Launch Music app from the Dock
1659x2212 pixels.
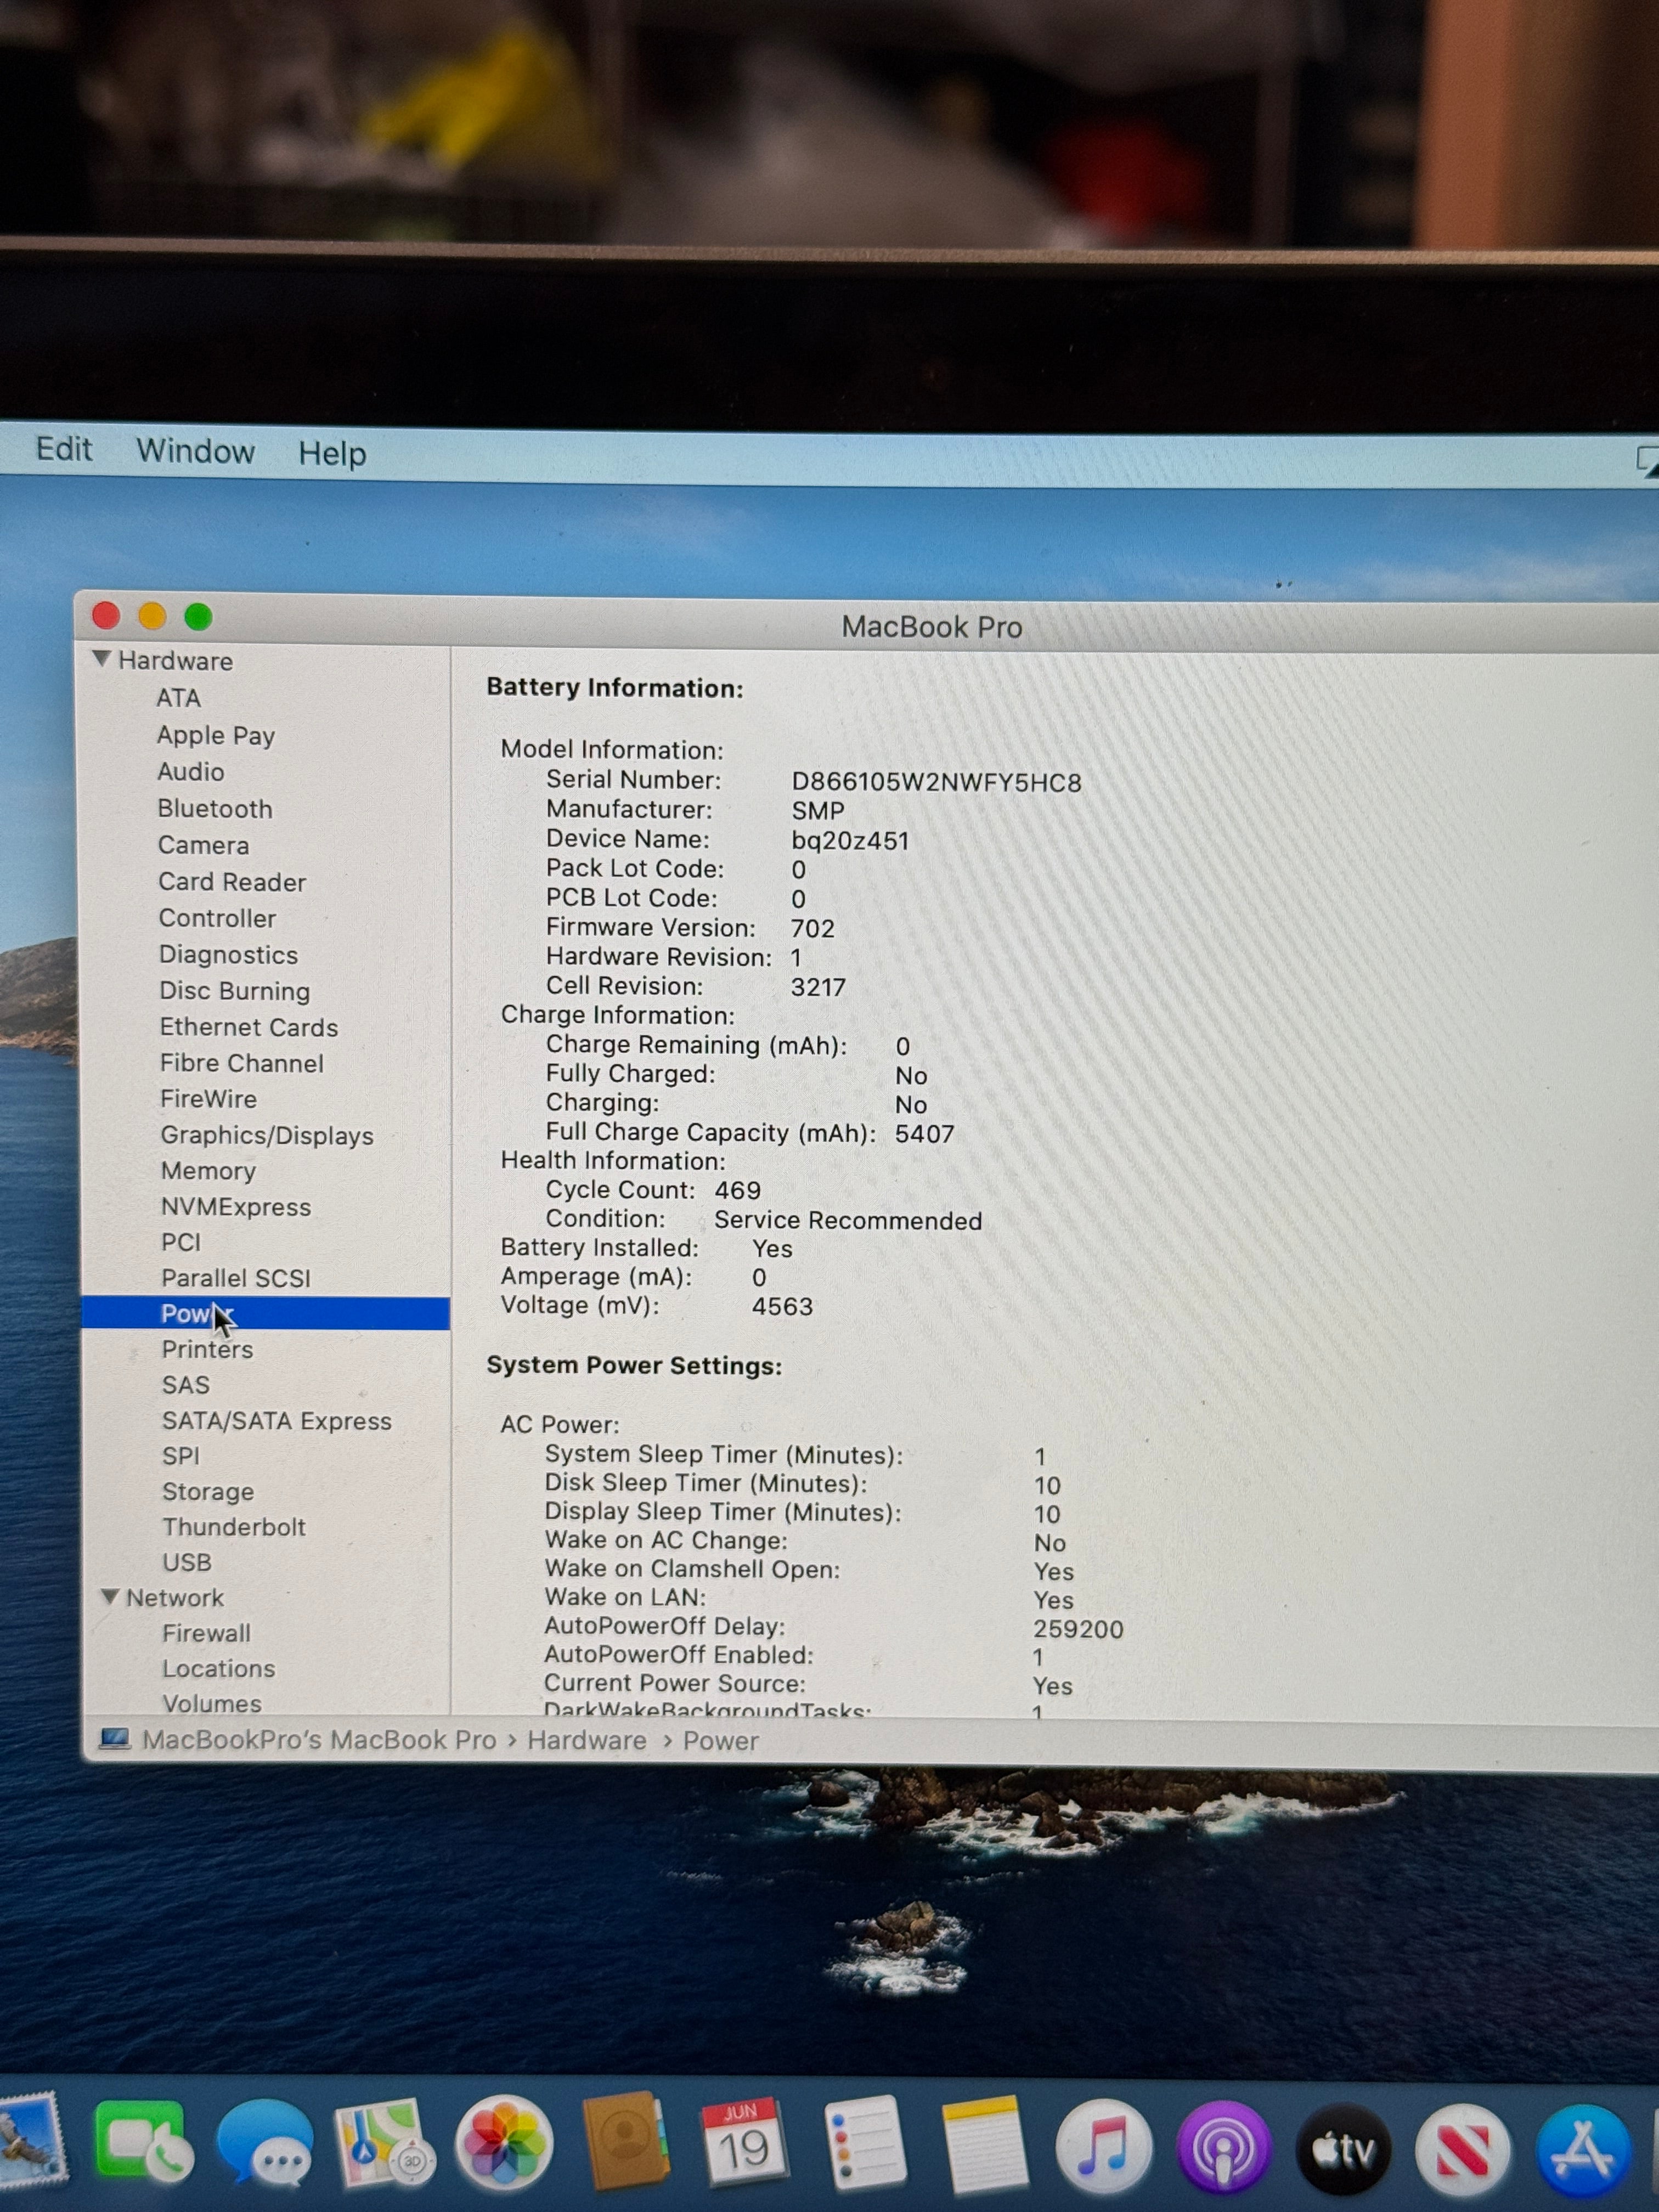click(x=1104, y=2146)
